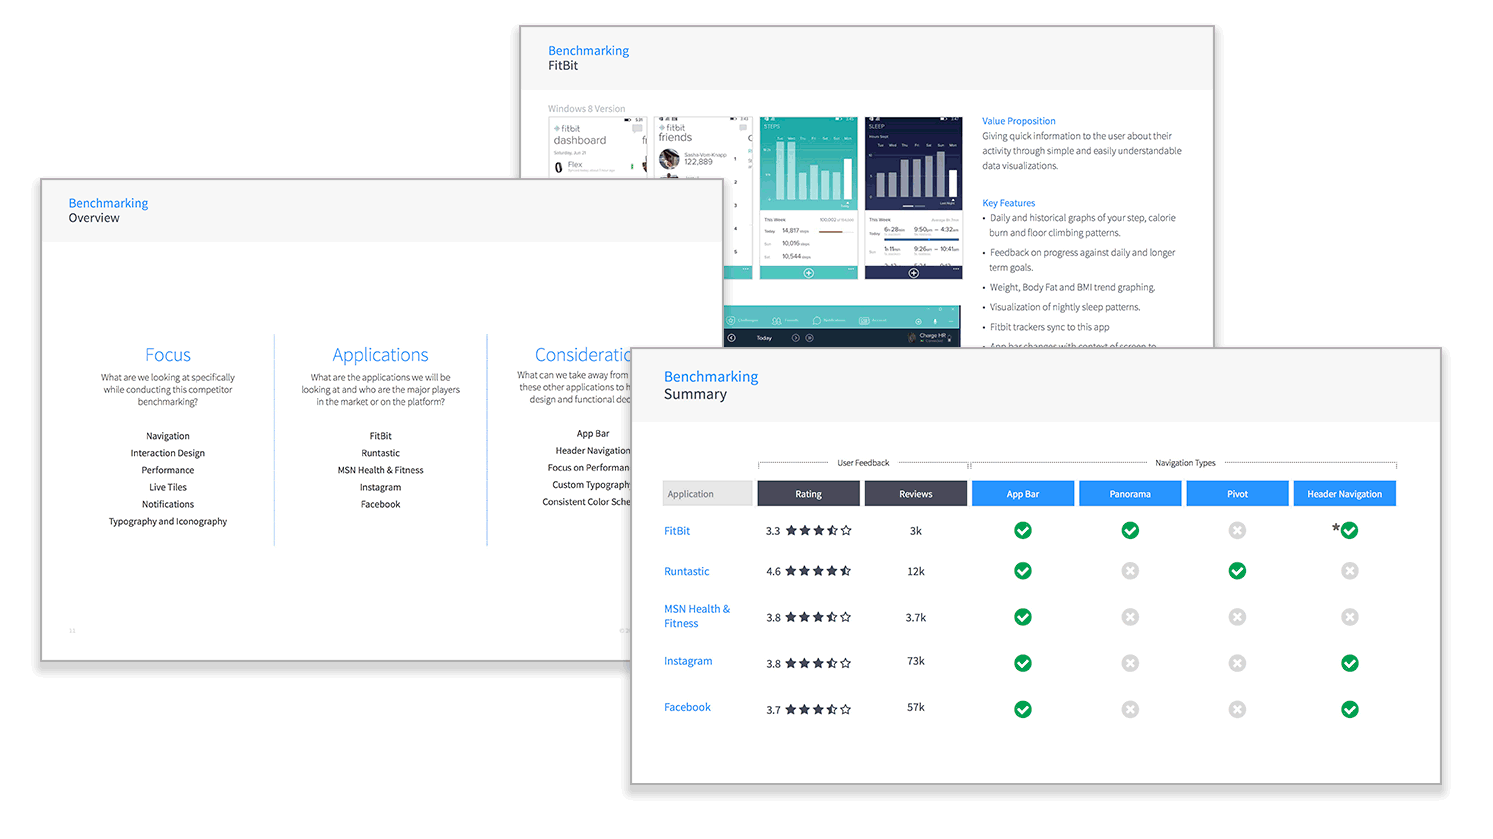Click Performance in the Focus list
The image size is (1493, 839).
168,470
